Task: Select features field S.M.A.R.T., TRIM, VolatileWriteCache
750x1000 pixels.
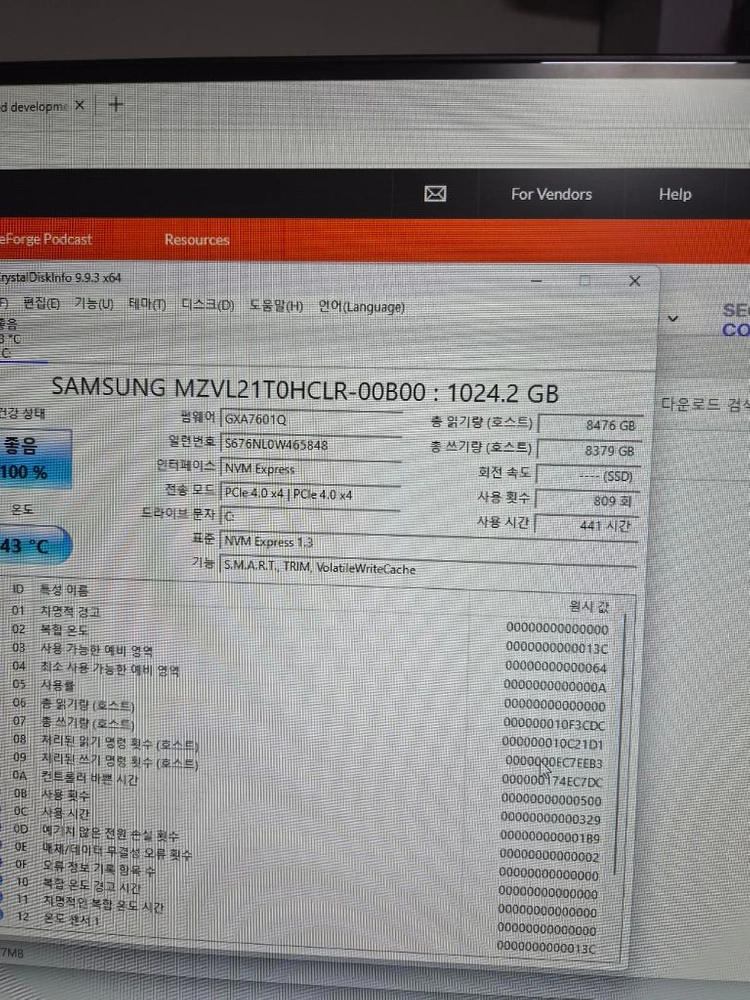Action: click(427, 568)
